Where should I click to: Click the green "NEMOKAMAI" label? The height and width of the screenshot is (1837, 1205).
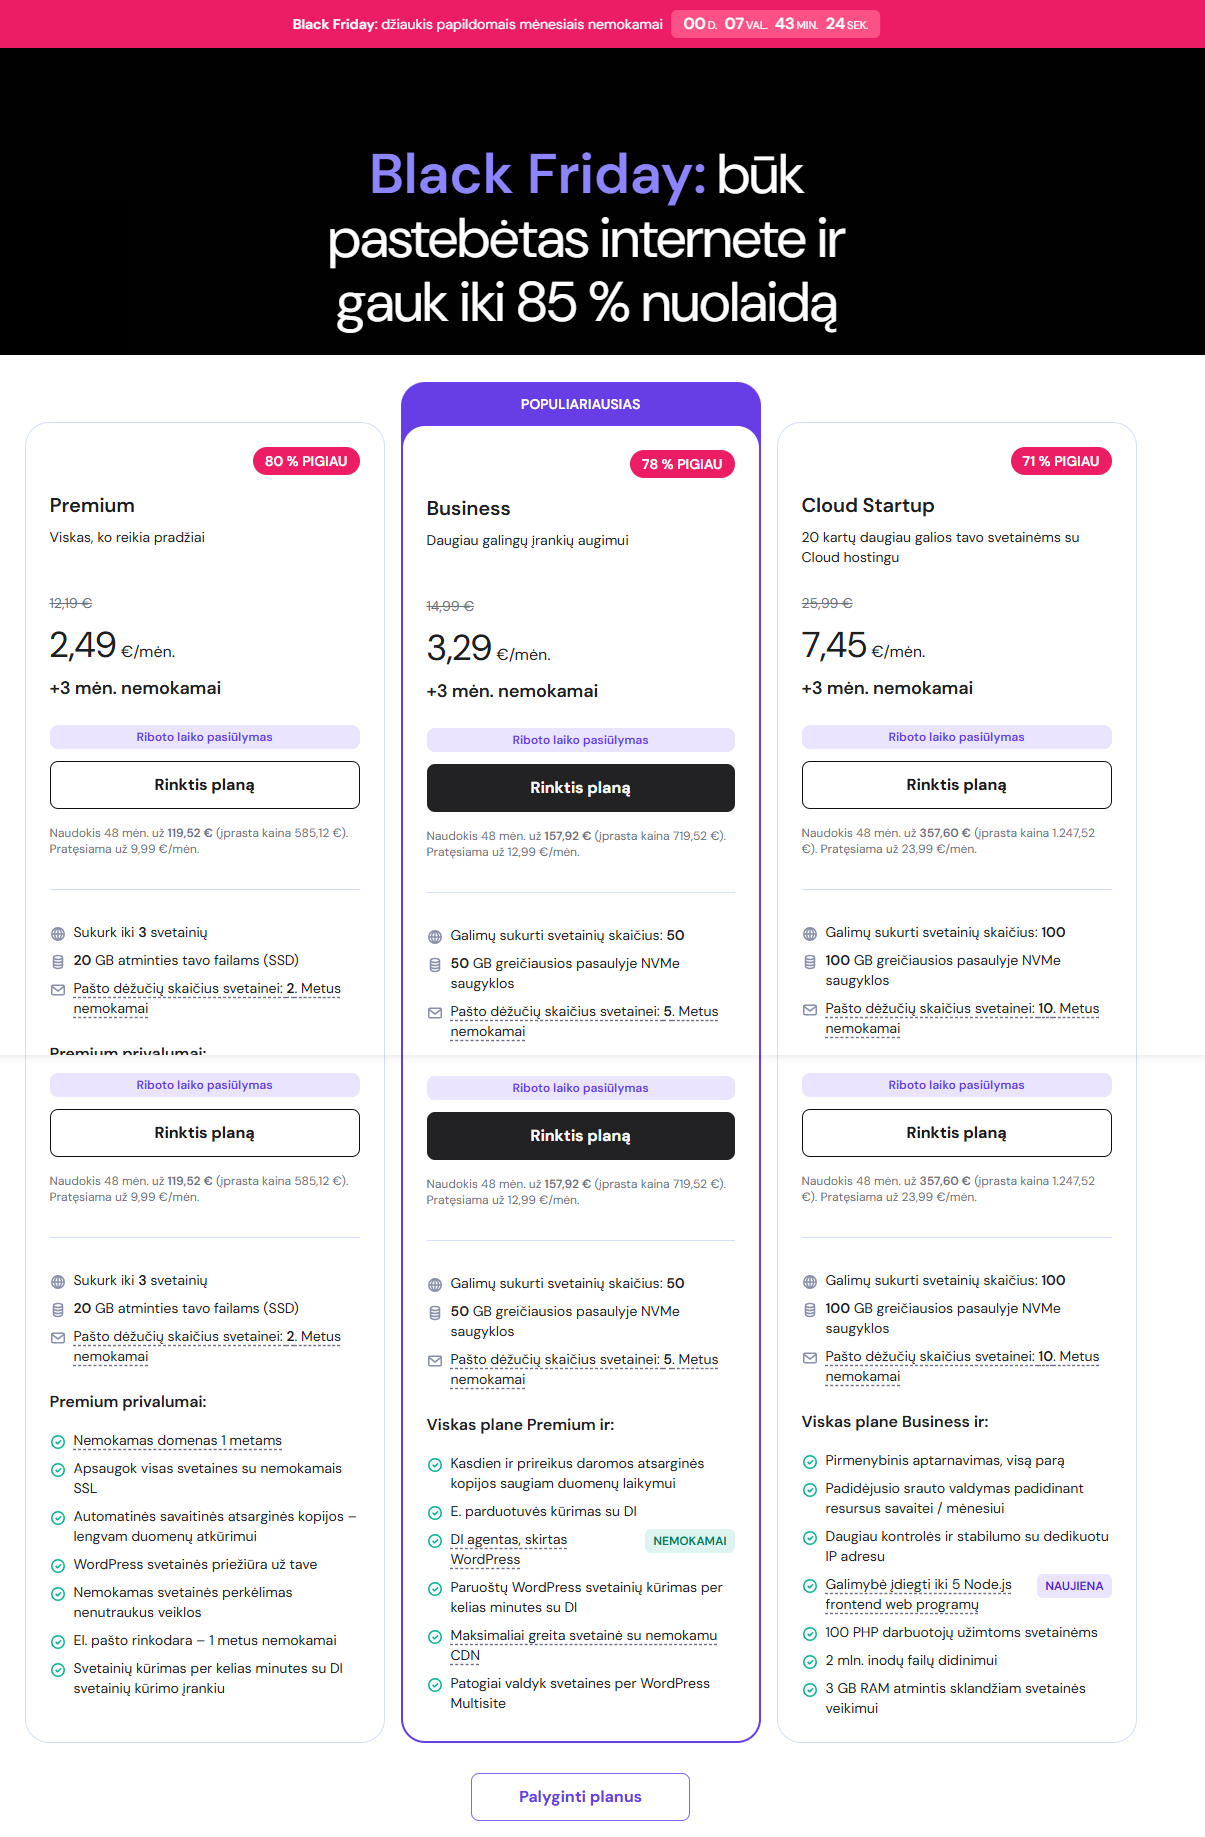[x=689, y=1541]
